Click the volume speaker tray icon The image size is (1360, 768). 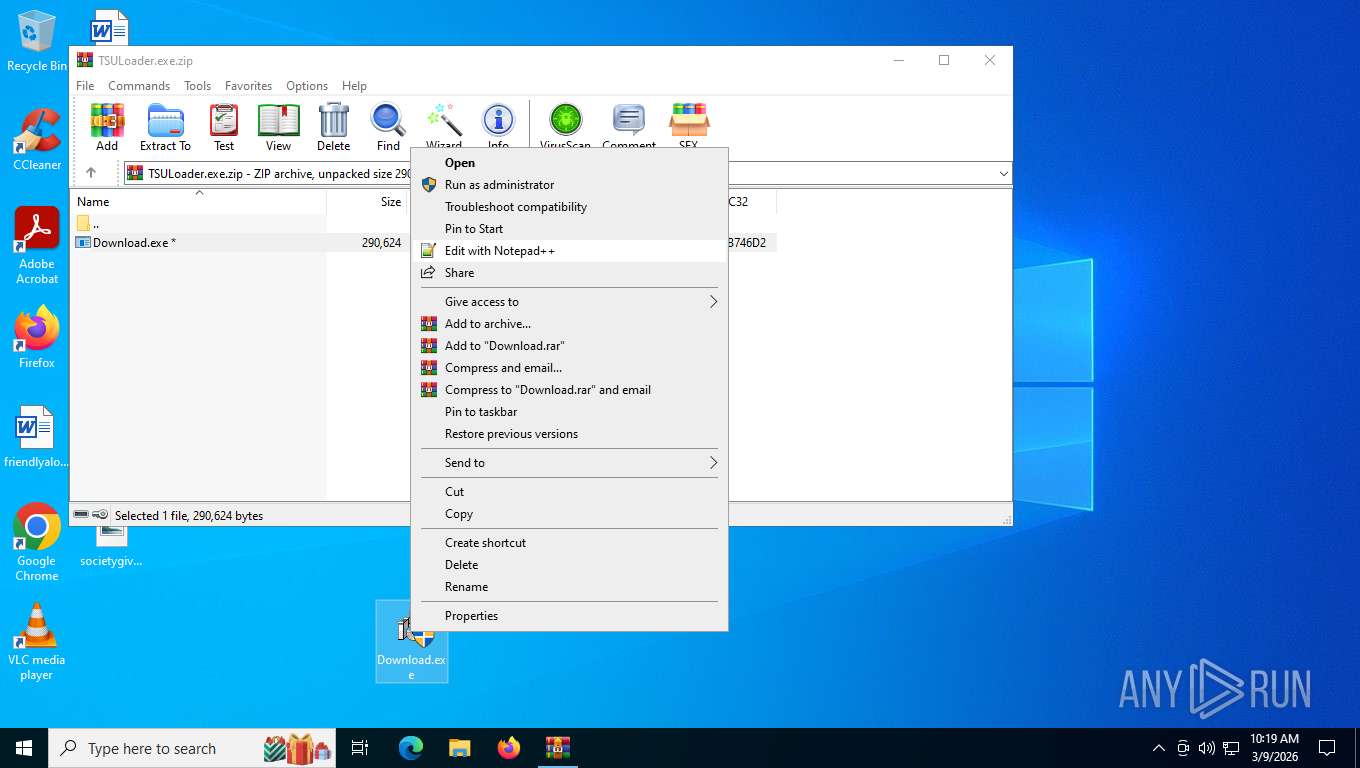pyautogui.click(x=1206, y=748)
